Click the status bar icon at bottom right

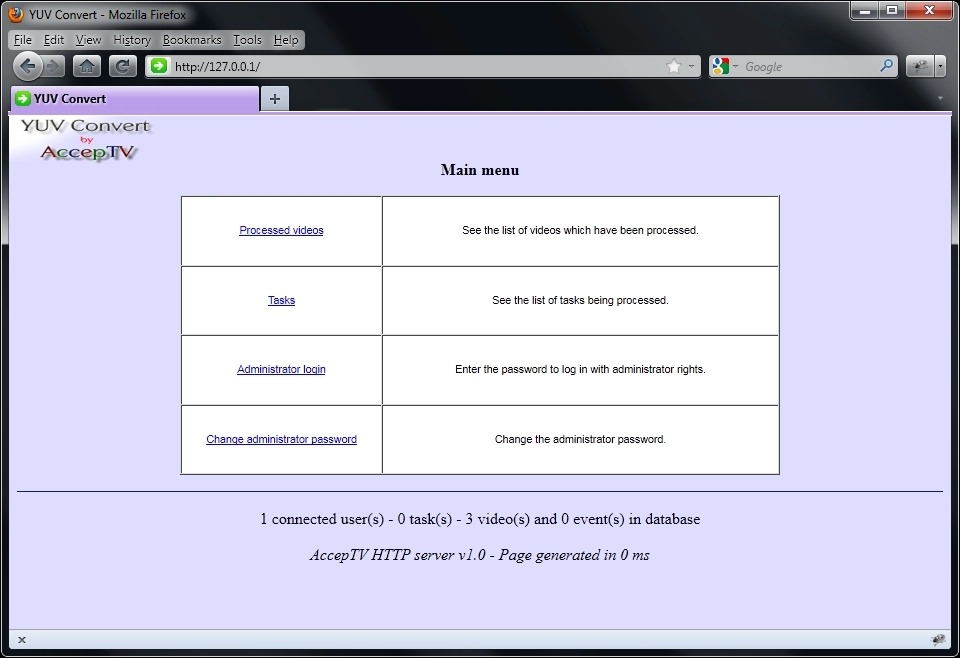(x=938, y=640)
